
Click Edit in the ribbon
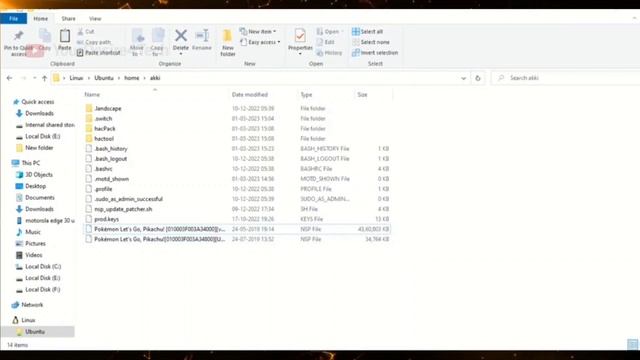pos(326,42)
